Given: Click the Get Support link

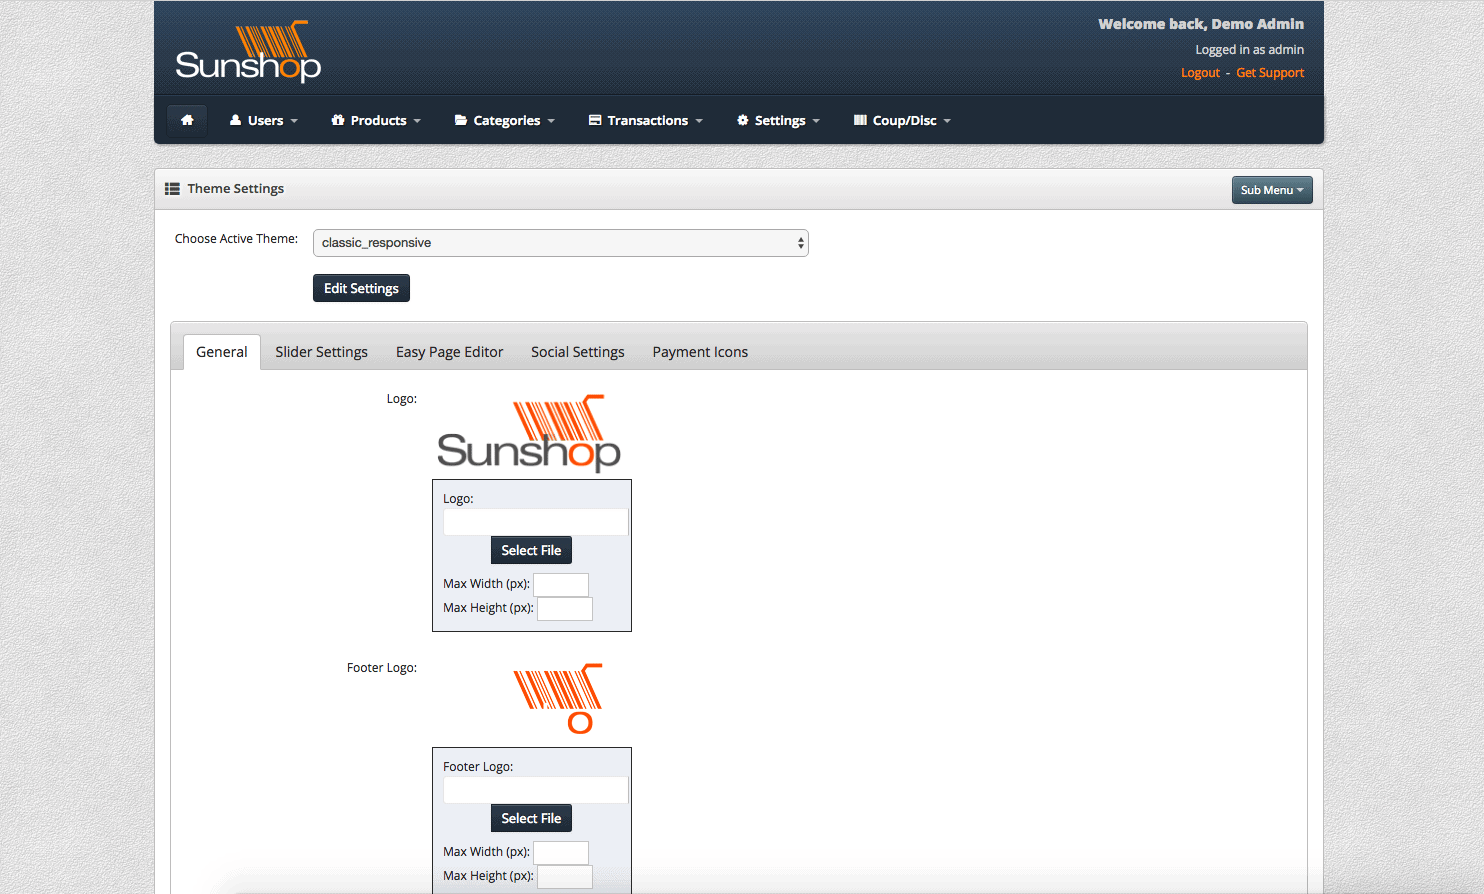Looking at the screenshot, I should point(1270,73).
